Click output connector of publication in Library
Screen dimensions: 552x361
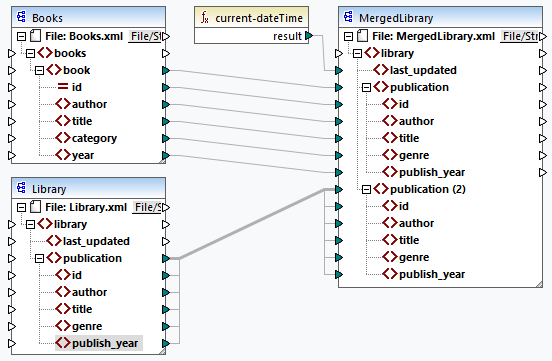pos(166,259)
